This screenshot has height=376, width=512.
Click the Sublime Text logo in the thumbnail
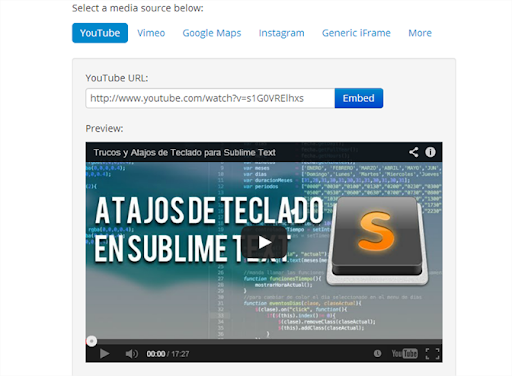377,241
